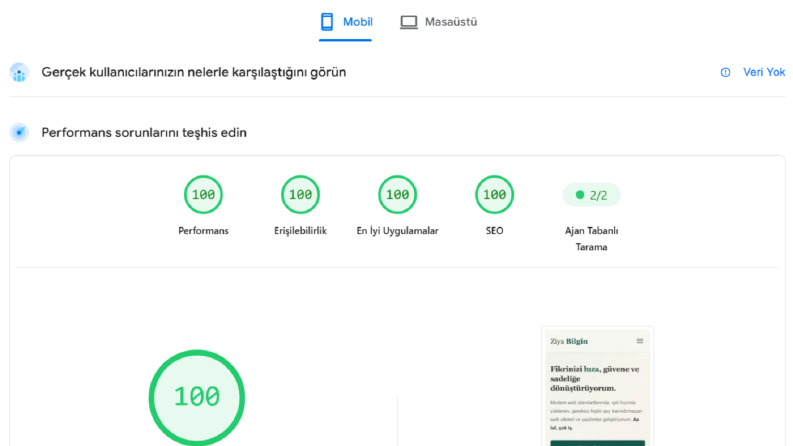The width and height of the screenshot is (793, 446).
Task: Click the hamburger menu in the page thumbnail
Action: 640,341
